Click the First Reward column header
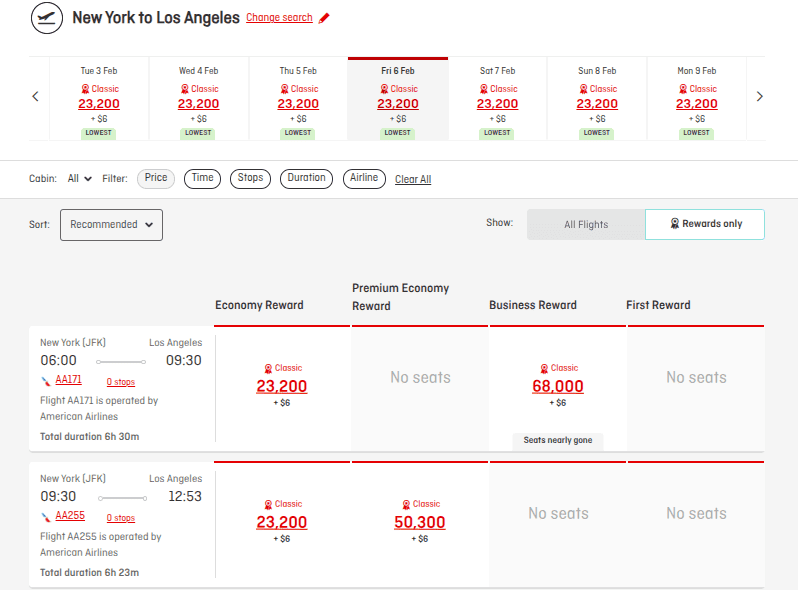This screenshot has width=798, height=590. pos(658,305)
